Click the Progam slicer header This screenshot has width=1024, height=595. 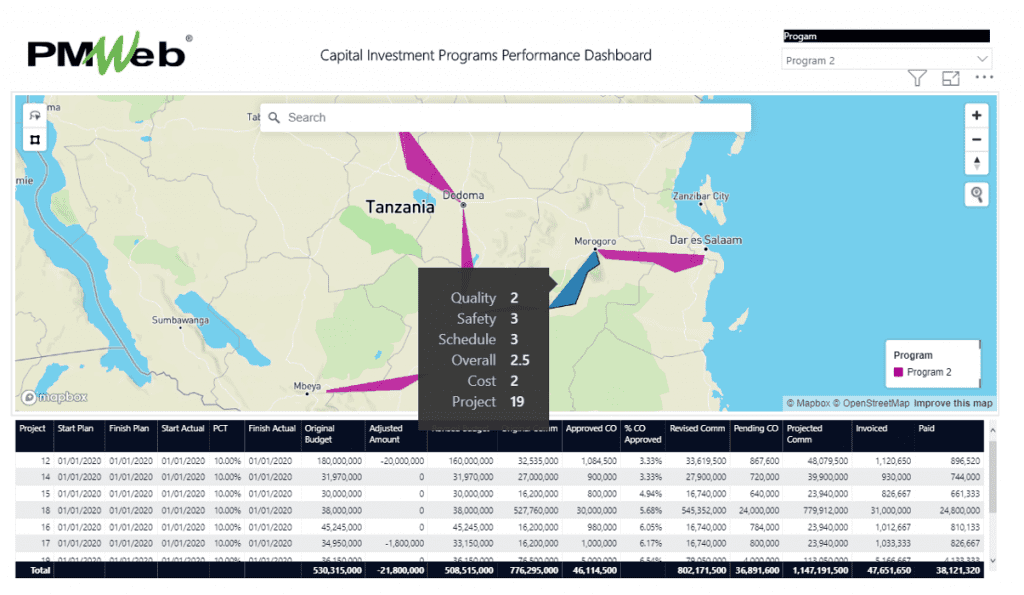[x=886, y=37]
